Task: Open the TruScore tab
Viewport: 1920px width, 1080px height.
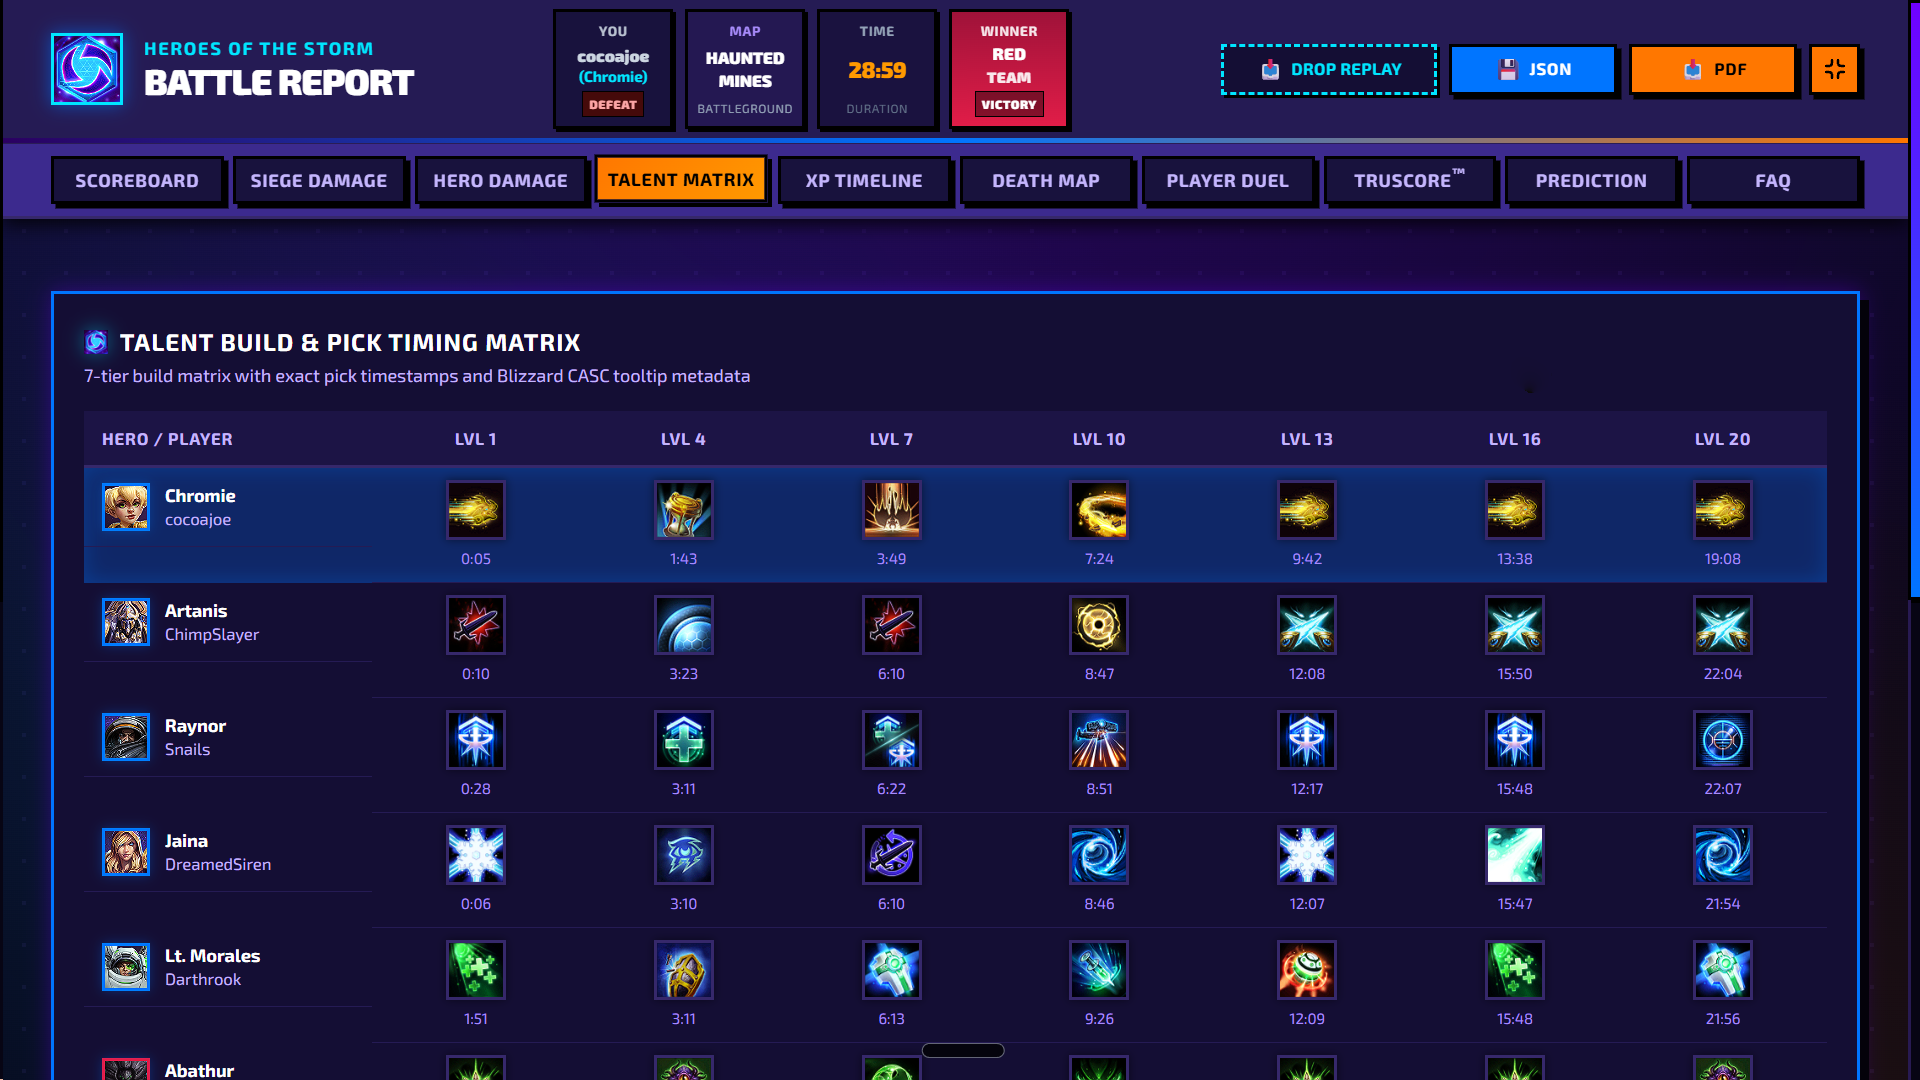Action: coord(1409,181)
